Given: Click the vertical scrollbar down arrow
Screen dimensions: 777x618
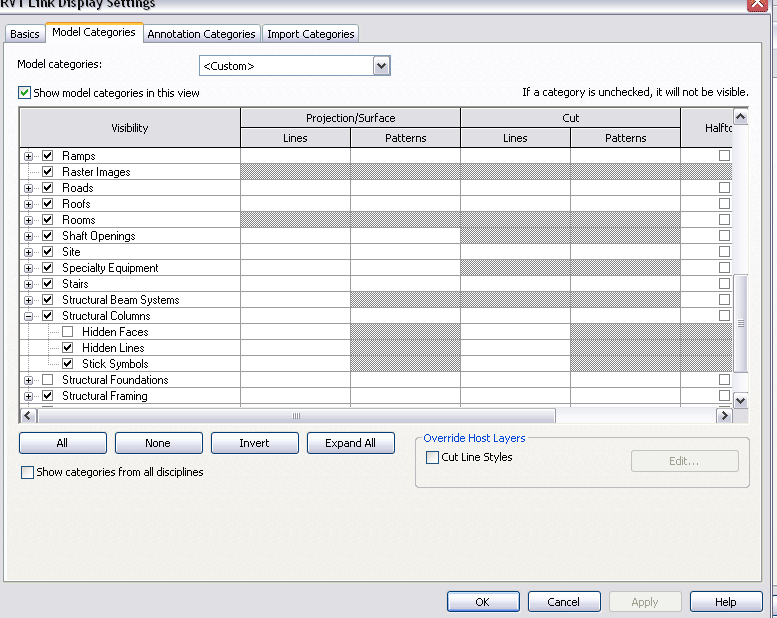Looking at the screenshot, I should pos(740,400).
